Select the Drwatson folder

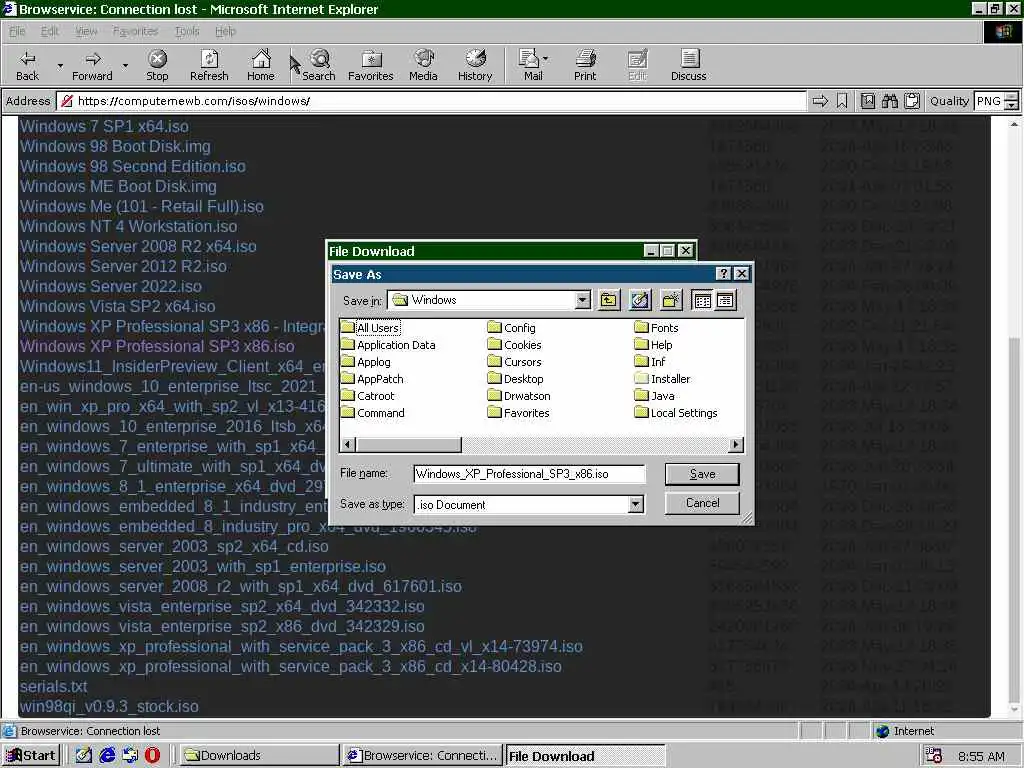coord(519,396)
